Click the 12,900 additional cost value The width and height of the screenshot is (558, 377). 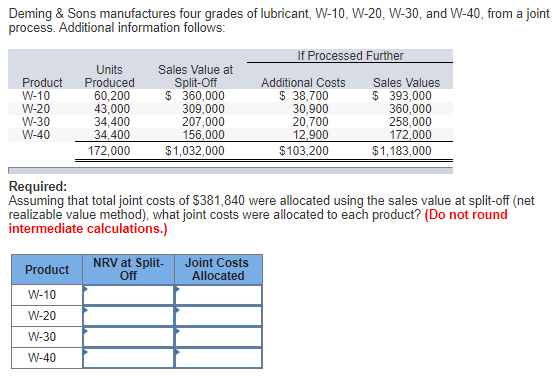coord(310,135)
